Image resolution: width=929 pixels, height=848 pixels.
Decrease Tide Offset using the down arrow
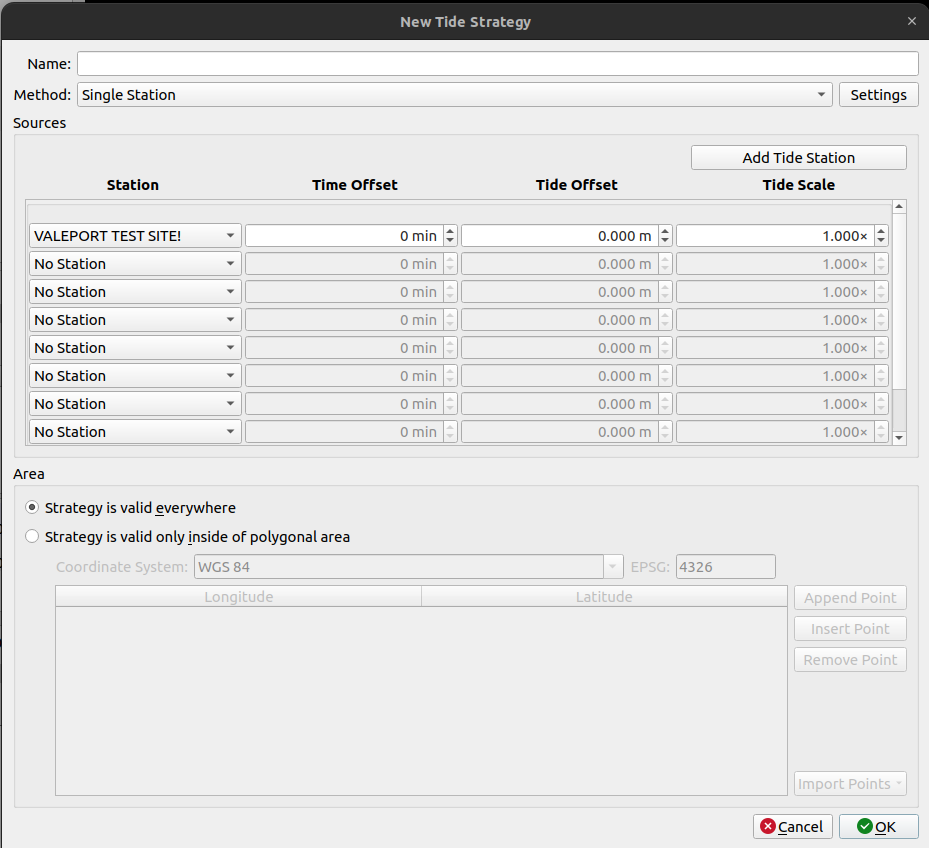[x=666, y=241]
